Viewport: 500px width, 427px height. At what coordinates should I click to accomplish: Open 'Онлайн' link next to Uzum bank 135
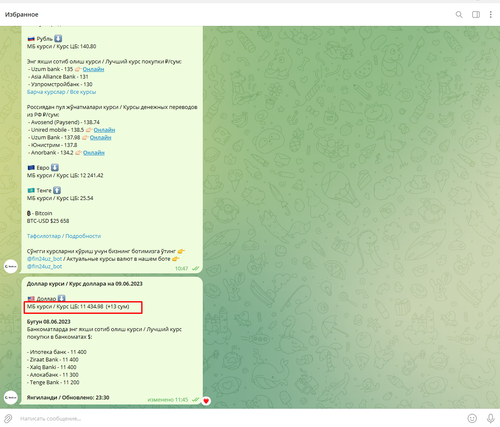point(93,69)
